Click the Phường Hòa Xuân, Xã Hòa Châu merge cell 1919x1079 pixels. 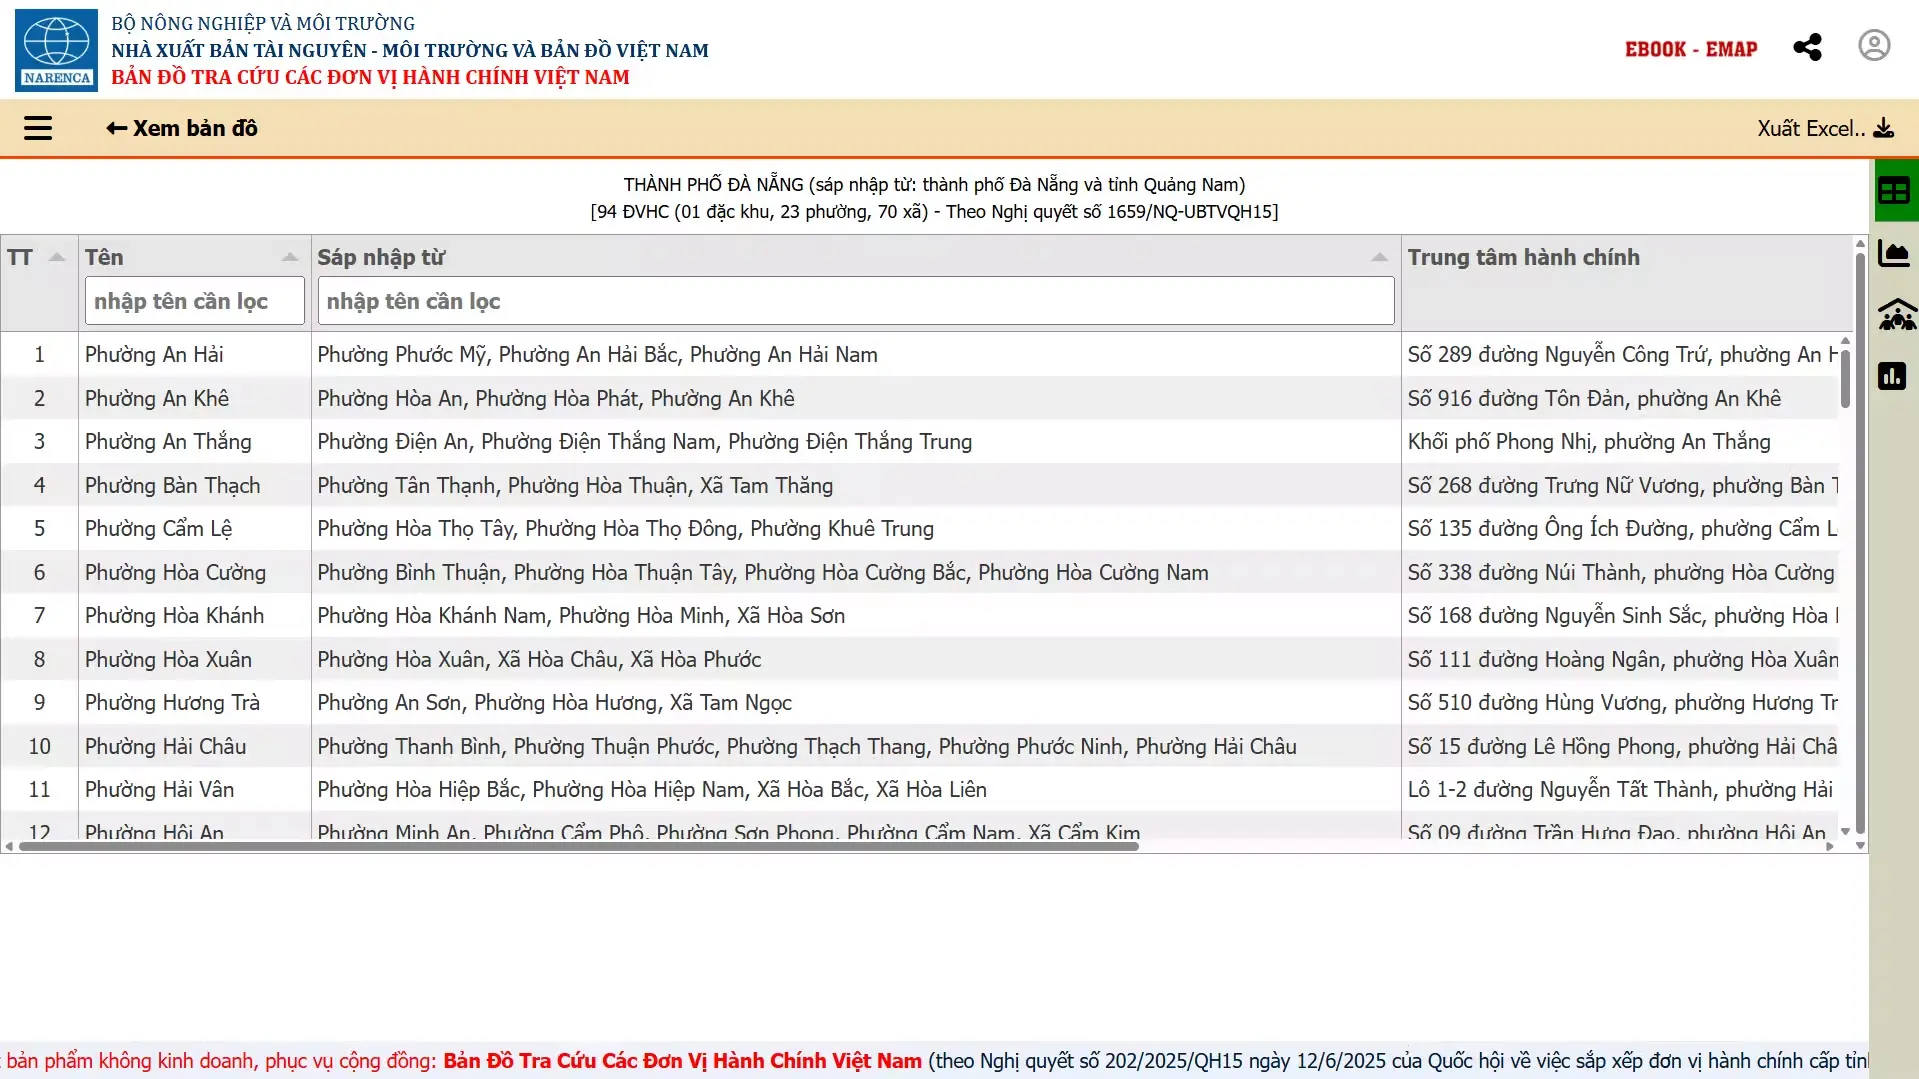click(x=856, y=659)
